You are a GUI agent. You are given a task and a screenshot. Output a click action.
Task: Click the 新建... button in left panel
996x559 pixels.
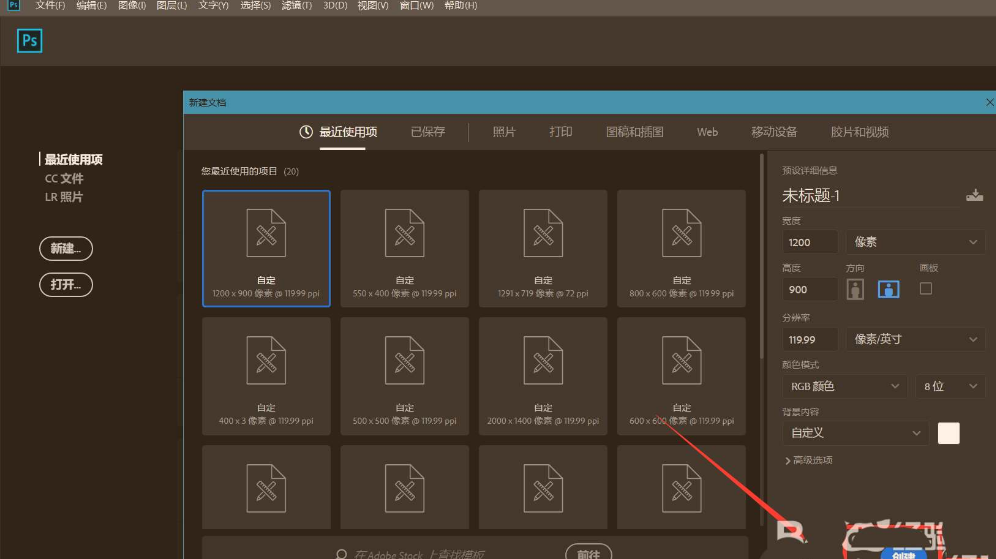pyautogui.click(x=65, y=248)
